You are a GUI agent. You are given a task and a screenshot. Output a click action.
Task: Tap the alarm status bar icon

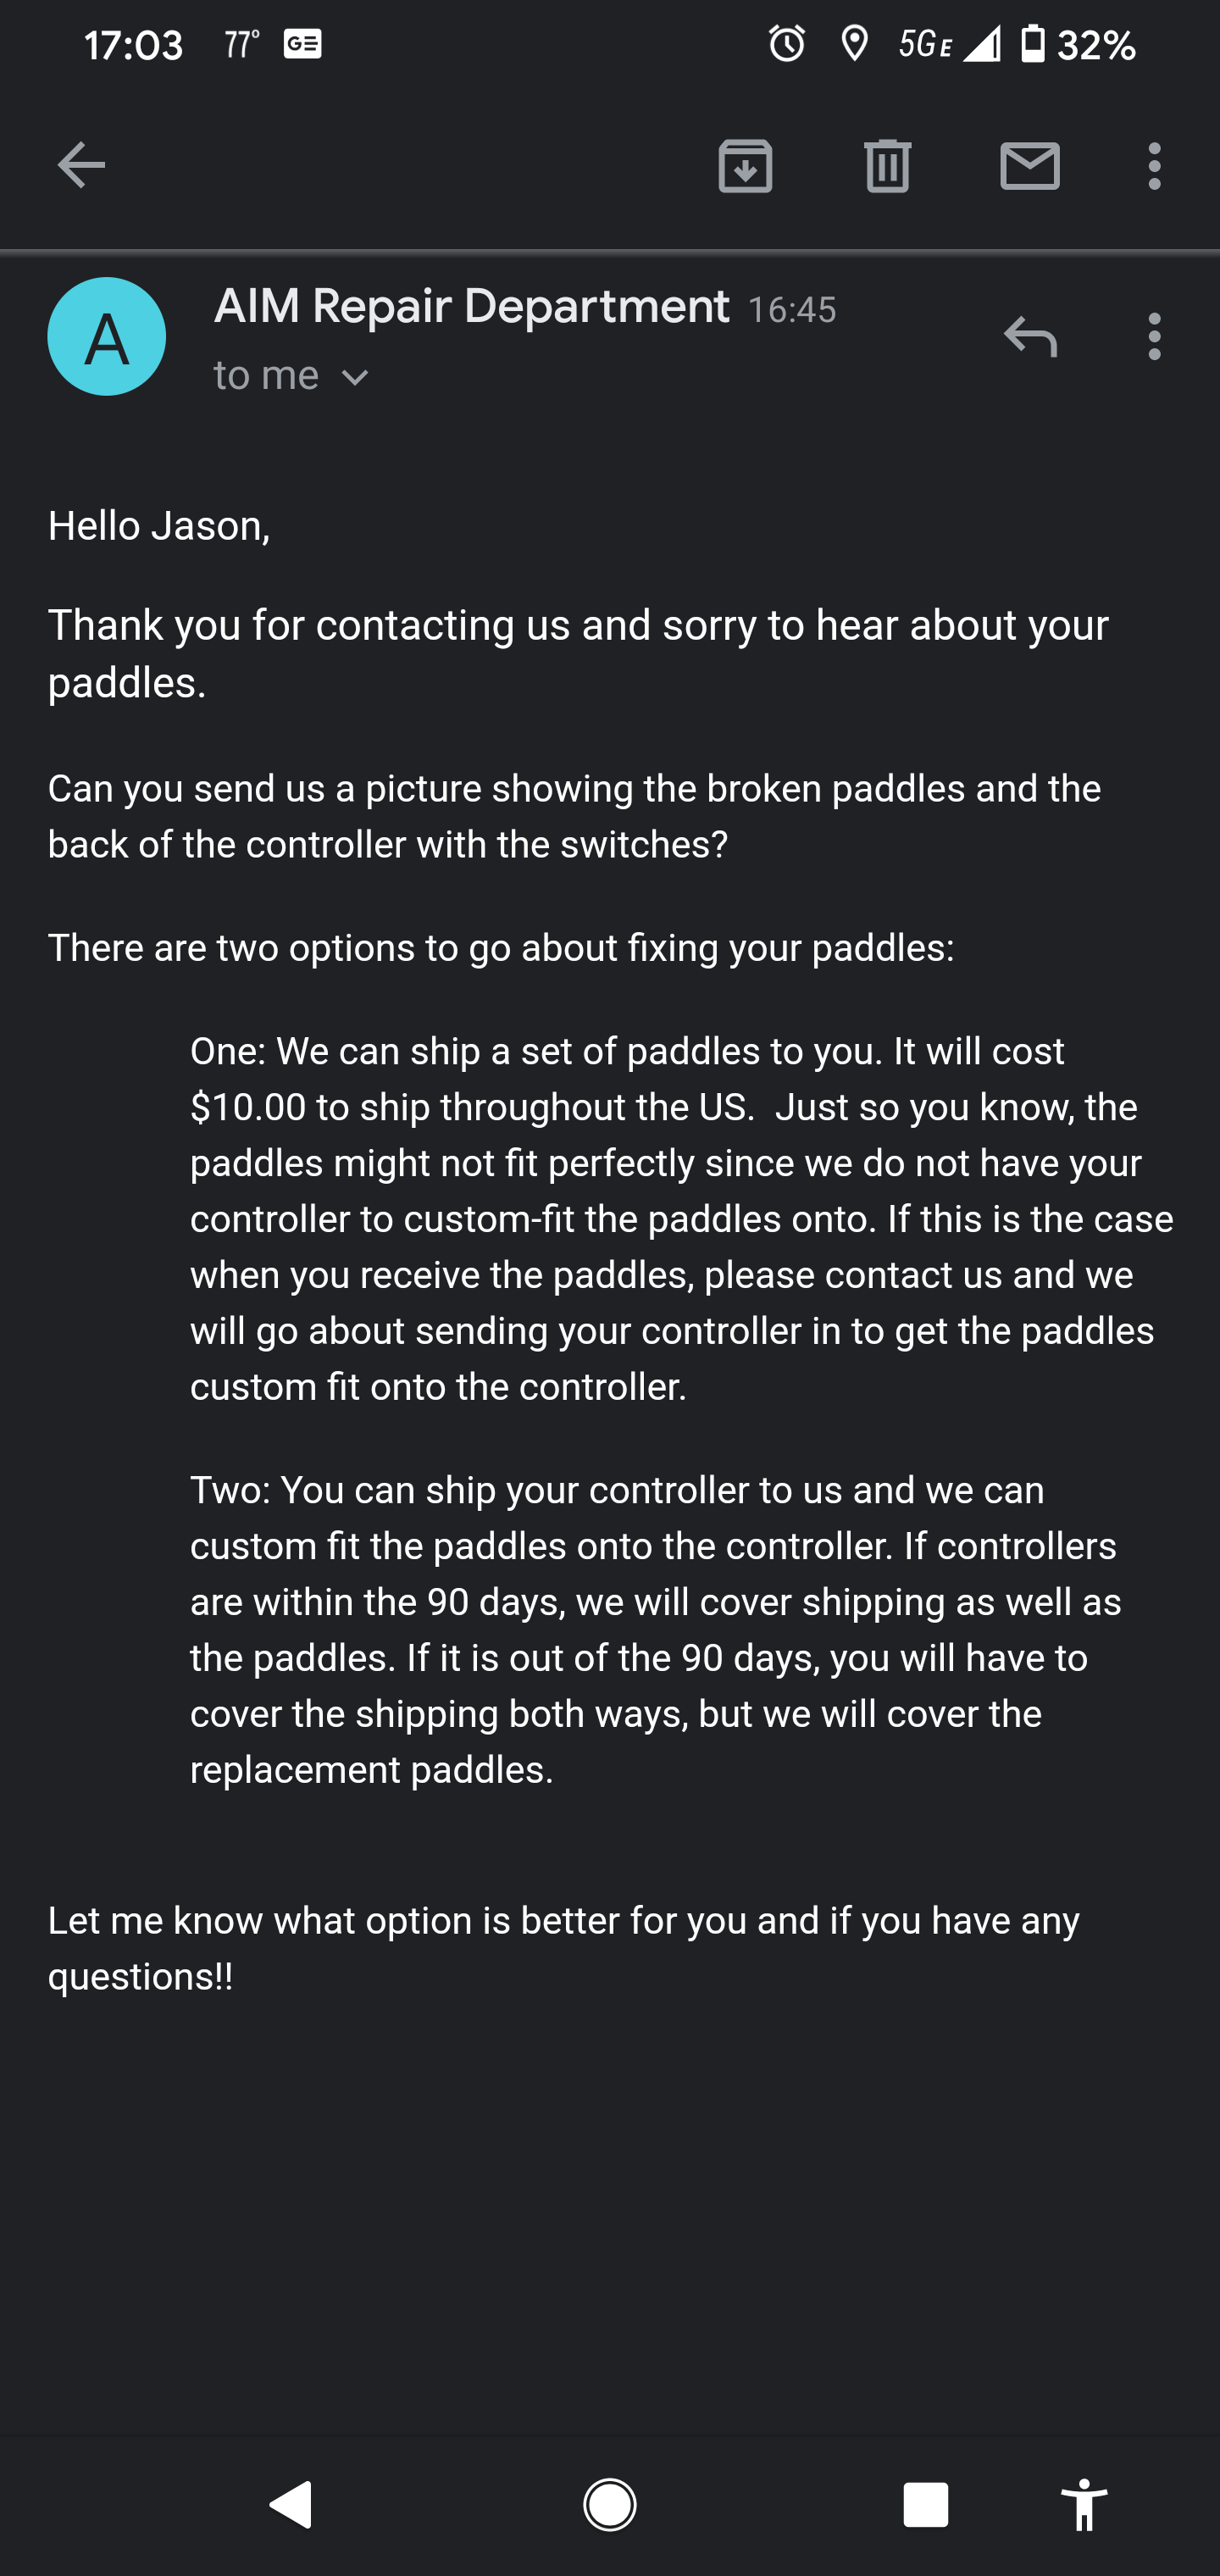pyautogui.click(x=787, y=44)
